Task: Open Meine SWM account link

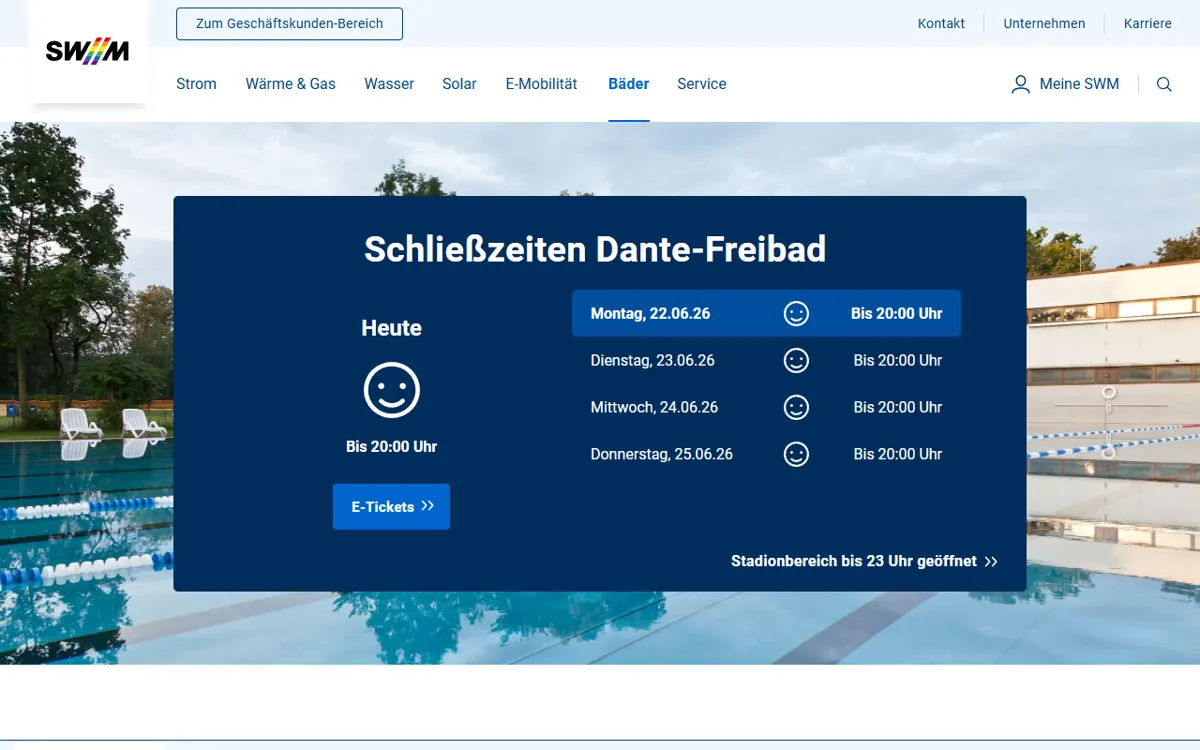Action: (x=1065, y=84)
